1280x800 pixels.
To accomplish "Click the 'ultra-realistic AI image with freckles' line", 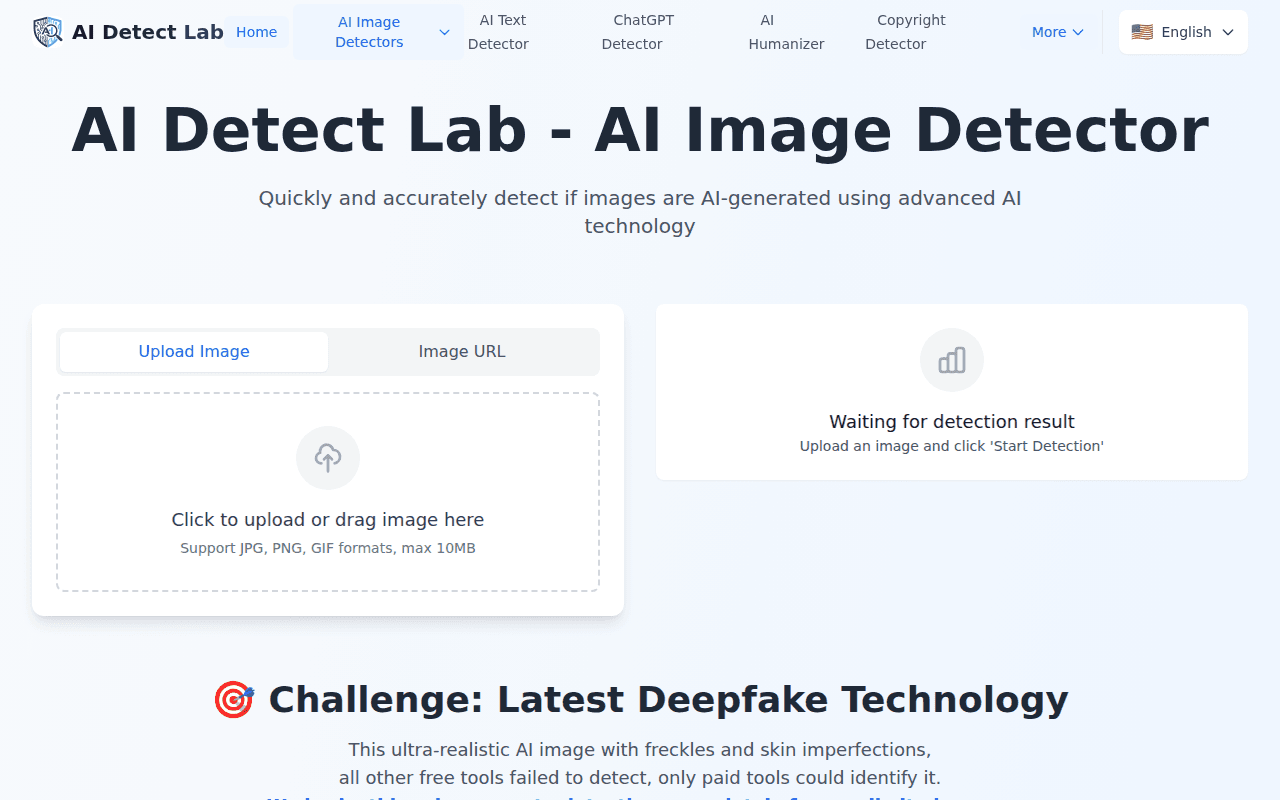I will (640, 750).
